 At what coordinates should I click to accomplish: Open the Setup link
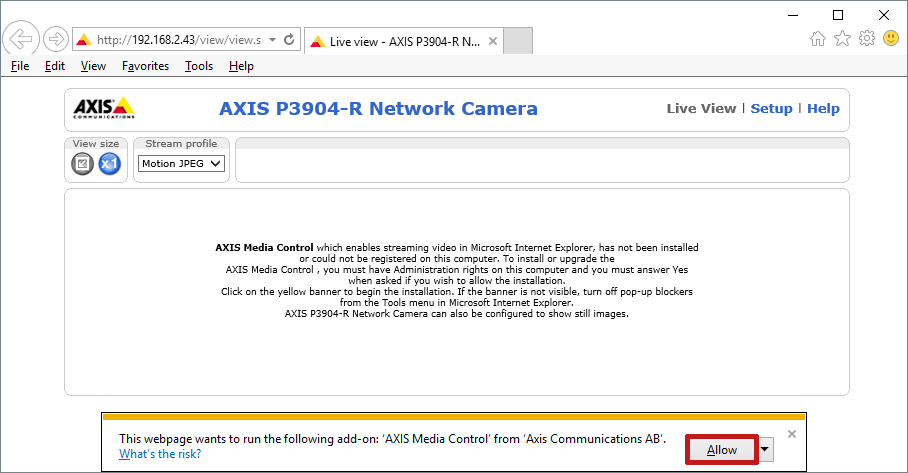[771, 109]
